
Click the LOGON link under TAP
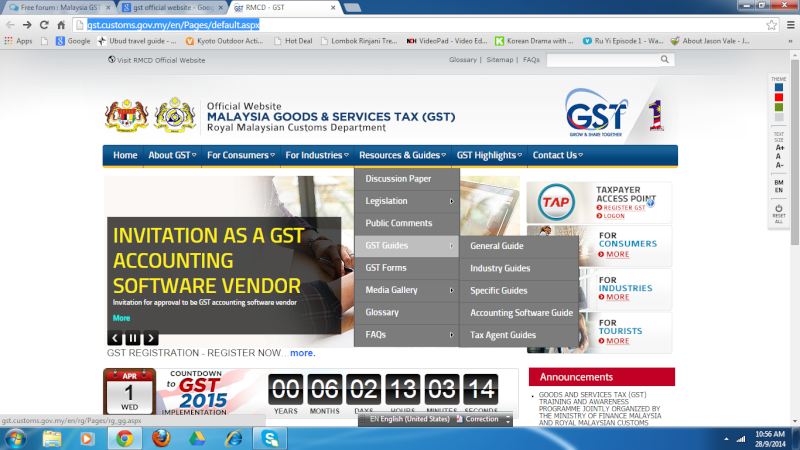pos(614,216)
